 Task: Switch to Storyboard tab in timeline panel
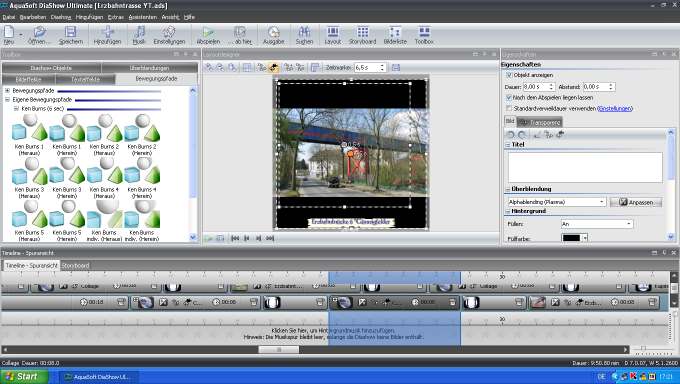[x=75, y=266]
